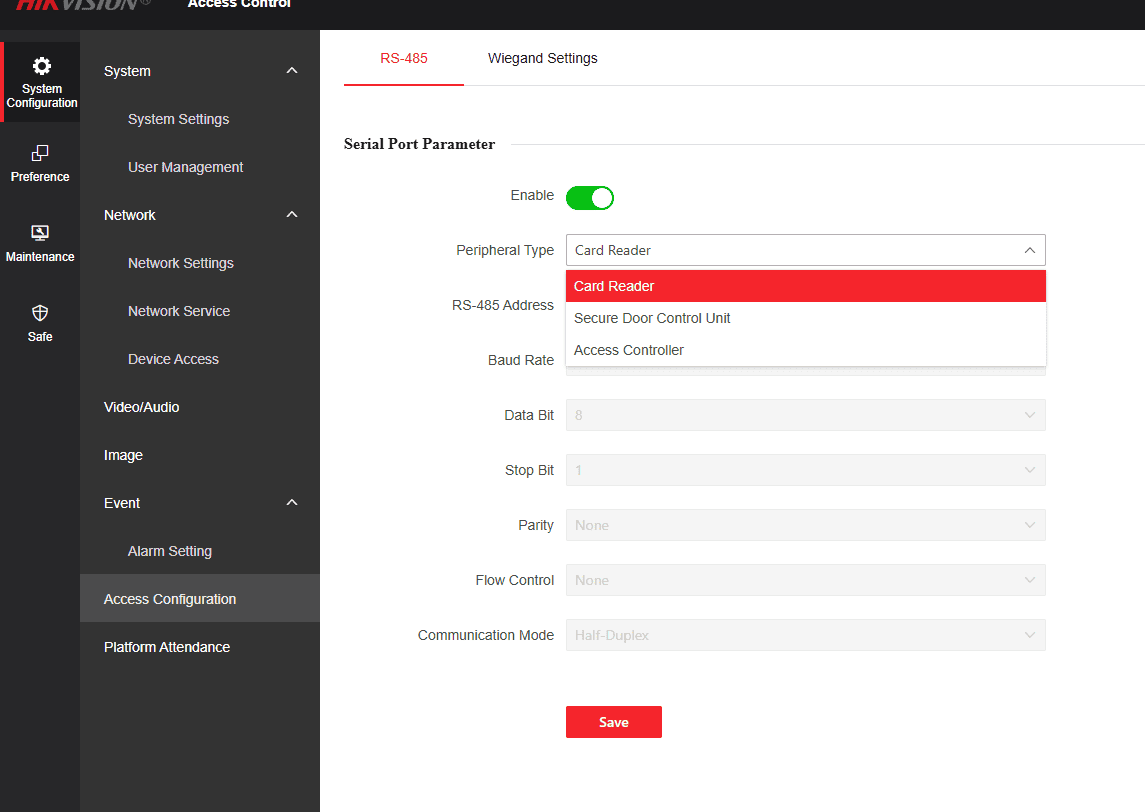Collapse the System menu section

click(x=291, y=71)
